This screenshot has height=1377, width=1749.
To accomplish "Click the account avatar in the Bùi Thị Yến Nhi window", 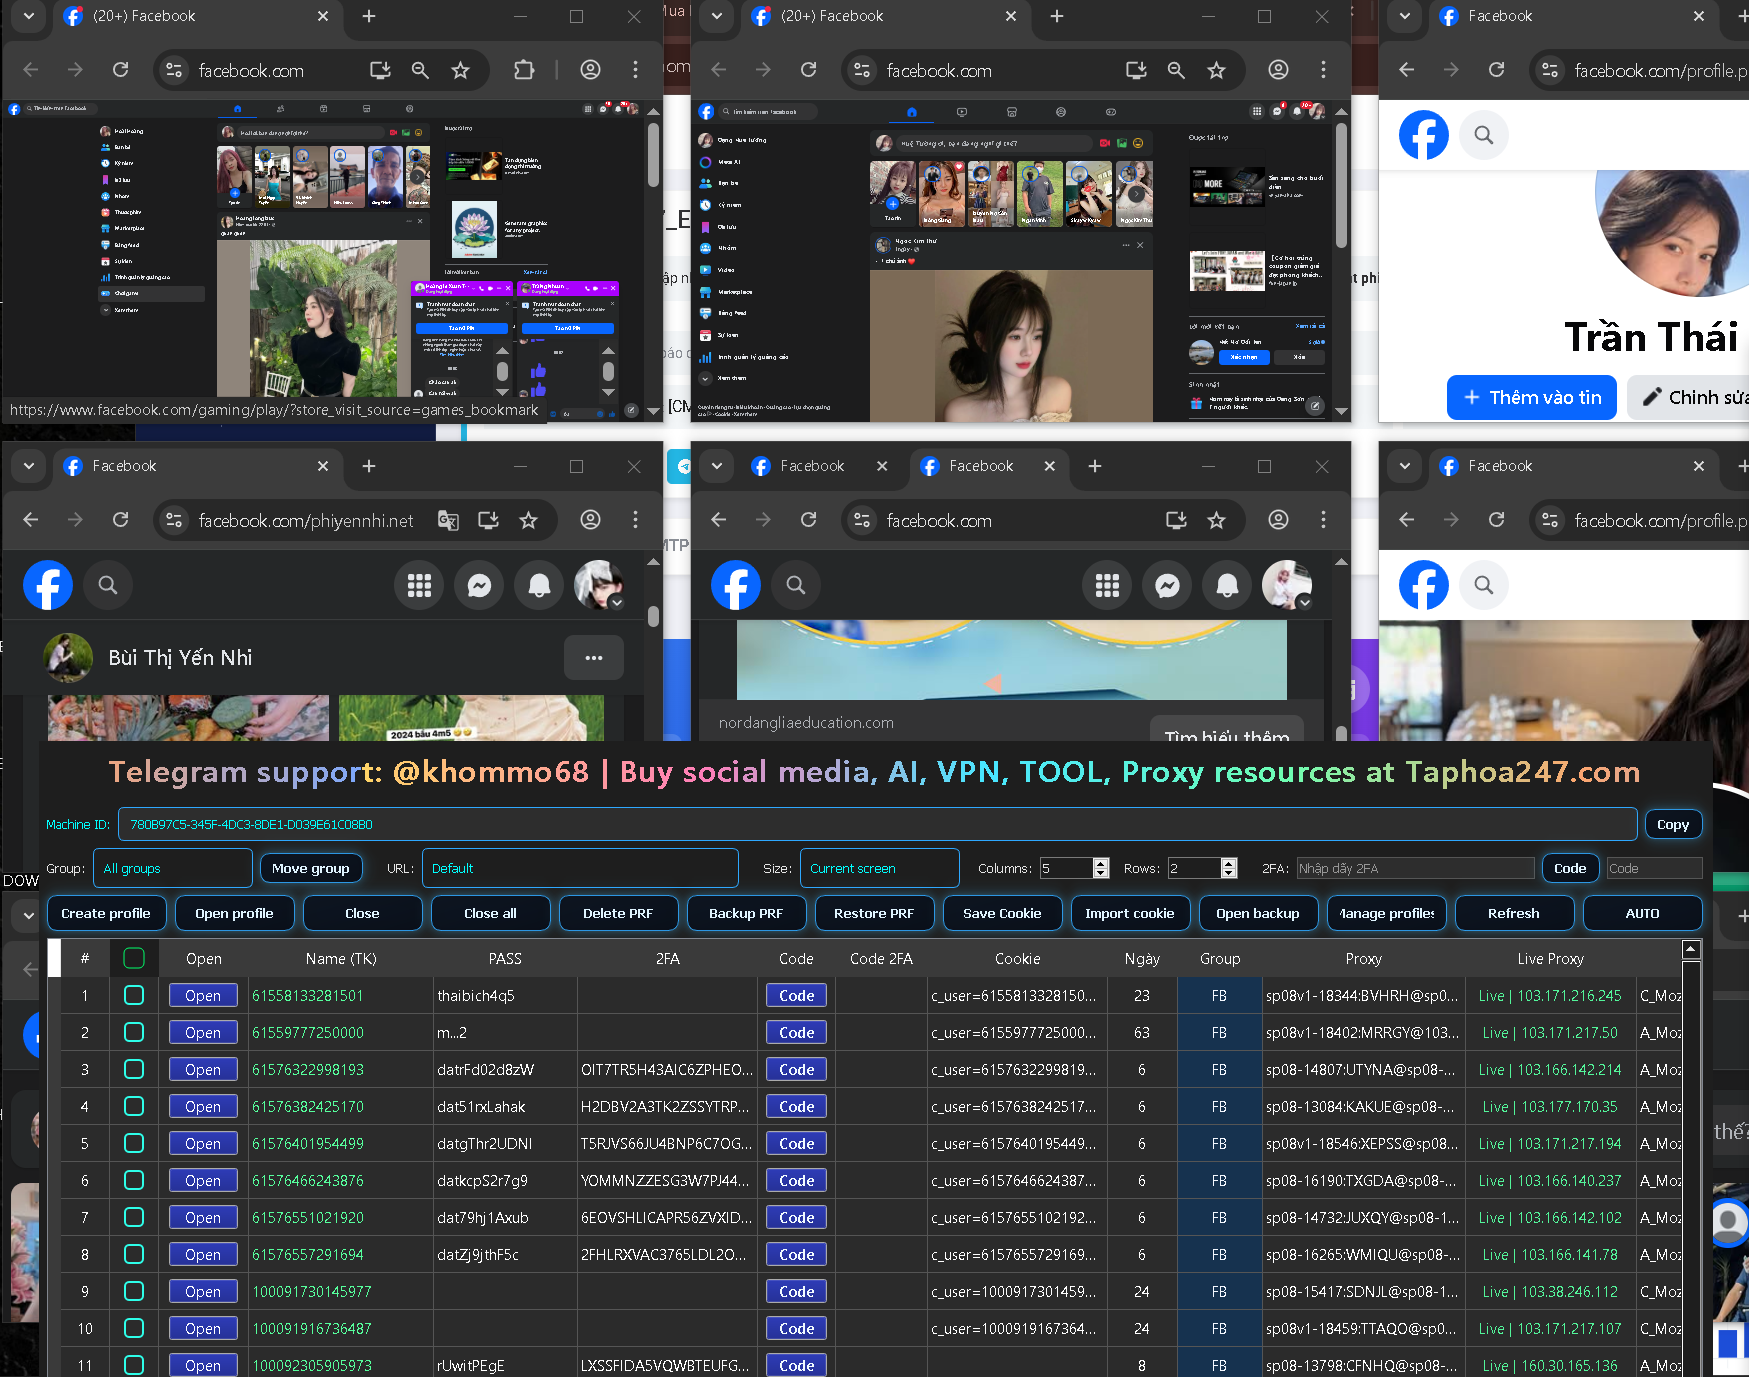I will (x=599, y=586).
